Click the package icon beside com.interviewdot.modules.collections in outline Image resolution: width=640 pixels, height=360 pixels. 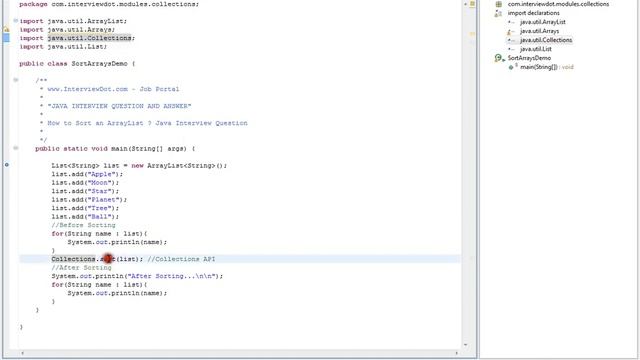click(x=498, y=4)
